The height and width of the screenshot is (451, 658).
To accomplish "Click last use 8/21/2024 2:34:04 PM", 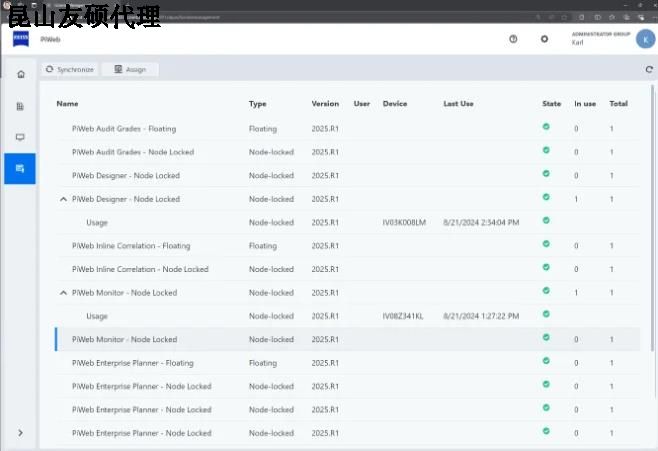I will click(x=481, y=222).
